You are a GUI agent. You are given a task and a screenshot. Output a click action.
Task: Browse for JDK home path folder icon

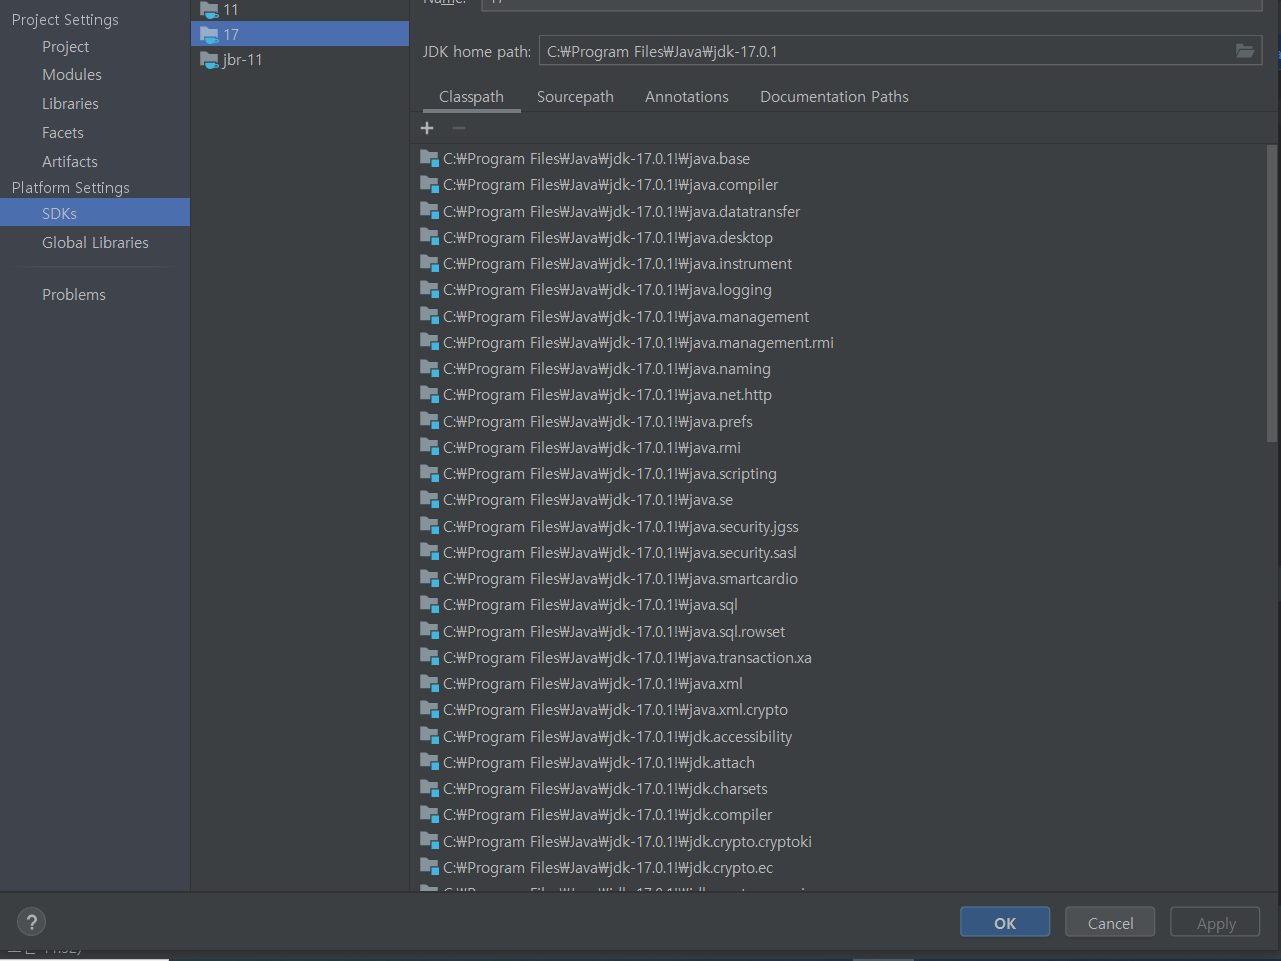[1245, 51]
